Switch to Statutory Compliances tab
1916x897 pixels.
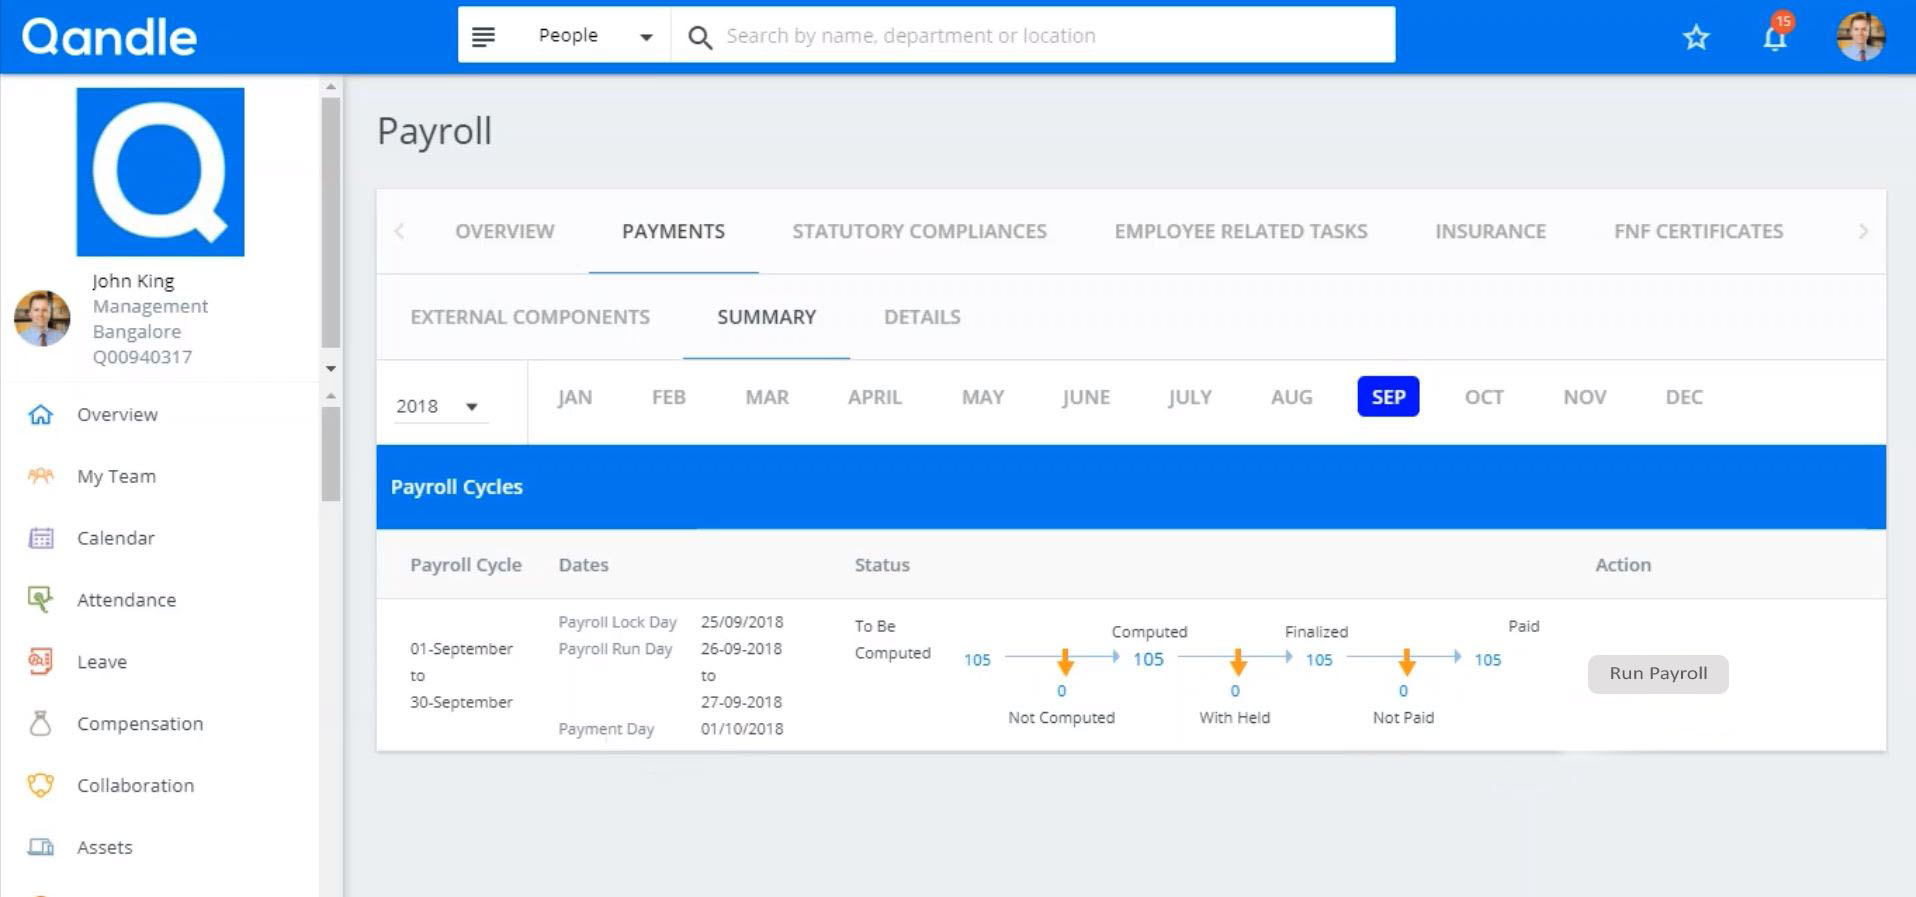point(919,231)
